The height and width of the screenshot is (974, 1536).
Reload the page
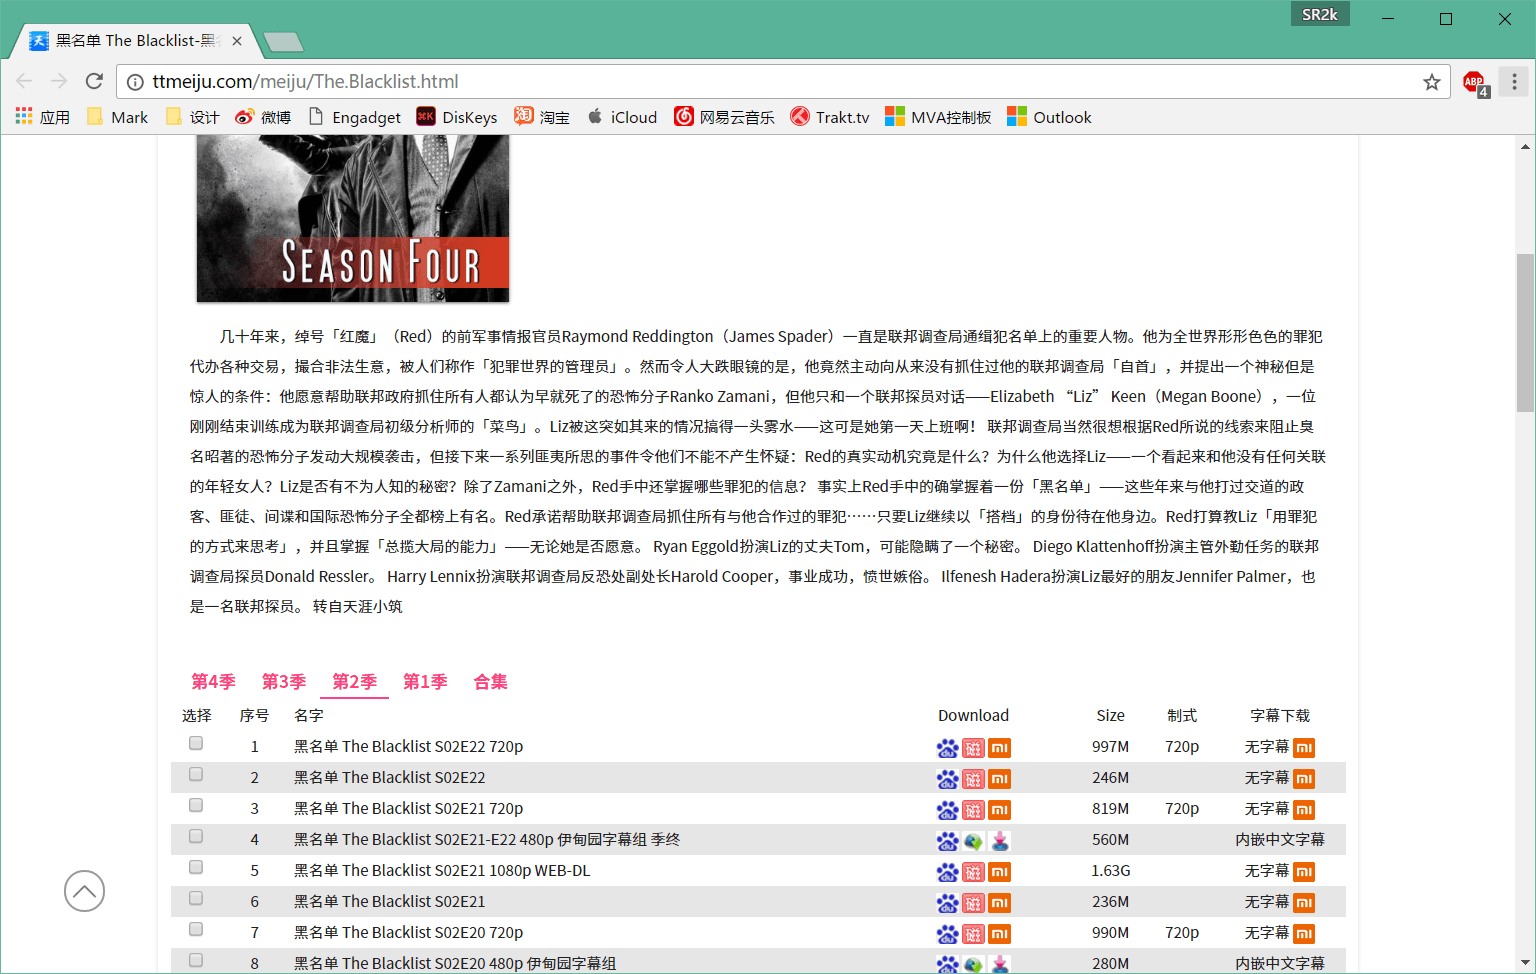[x=94, y=81]
